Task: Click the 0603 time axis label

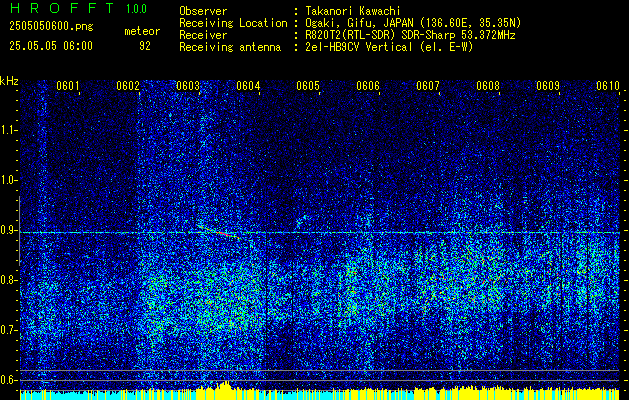Action: tap(187, 86)
